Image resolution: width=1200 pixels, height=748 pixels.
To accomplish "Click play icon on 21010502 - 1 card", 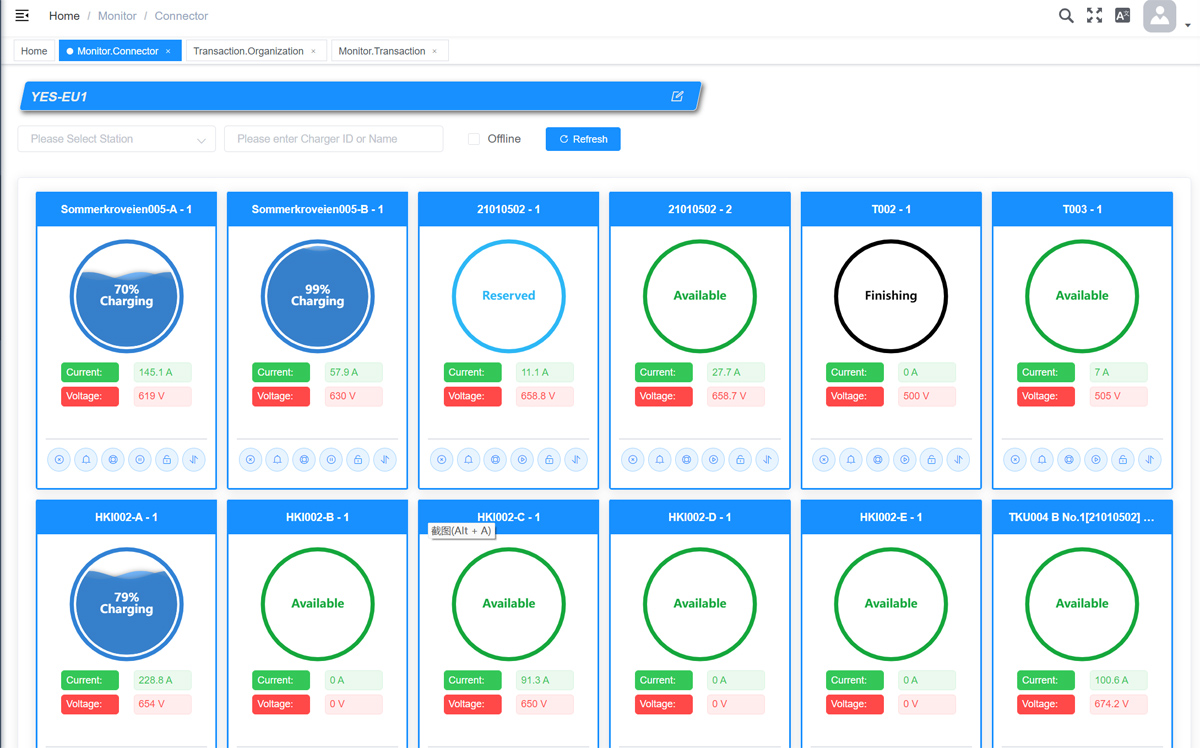I will tap(522, 460).
